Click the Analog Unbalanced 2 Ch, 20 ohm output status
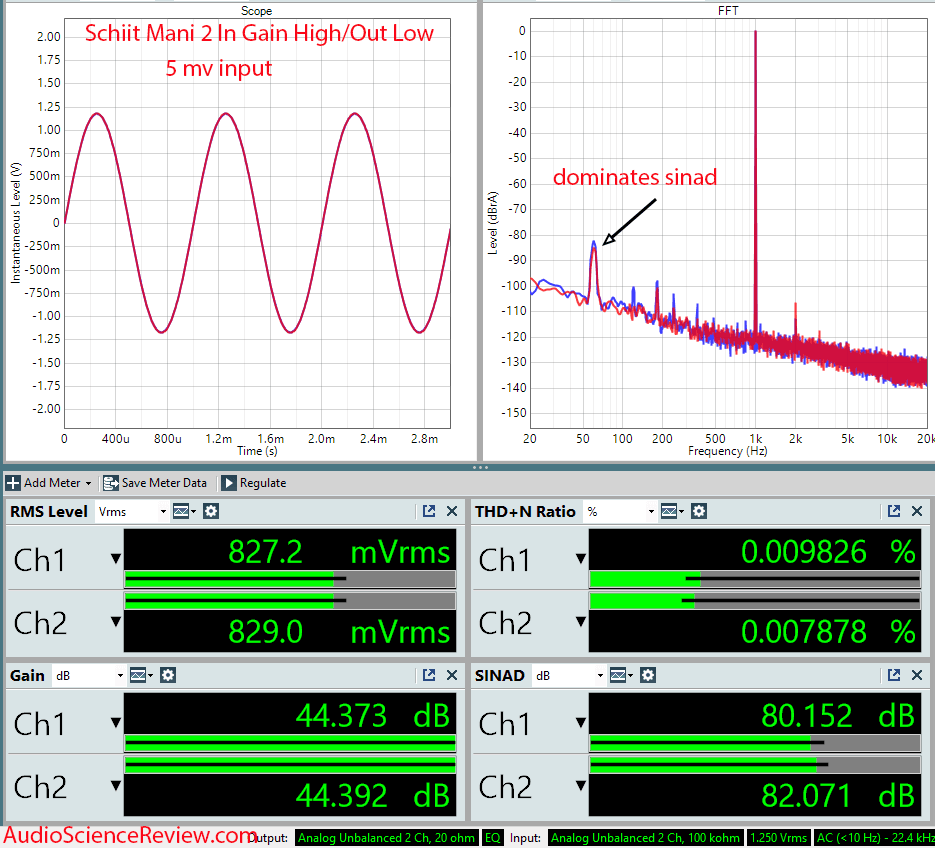This screenshot has height=848, width=935. [386, 838]
